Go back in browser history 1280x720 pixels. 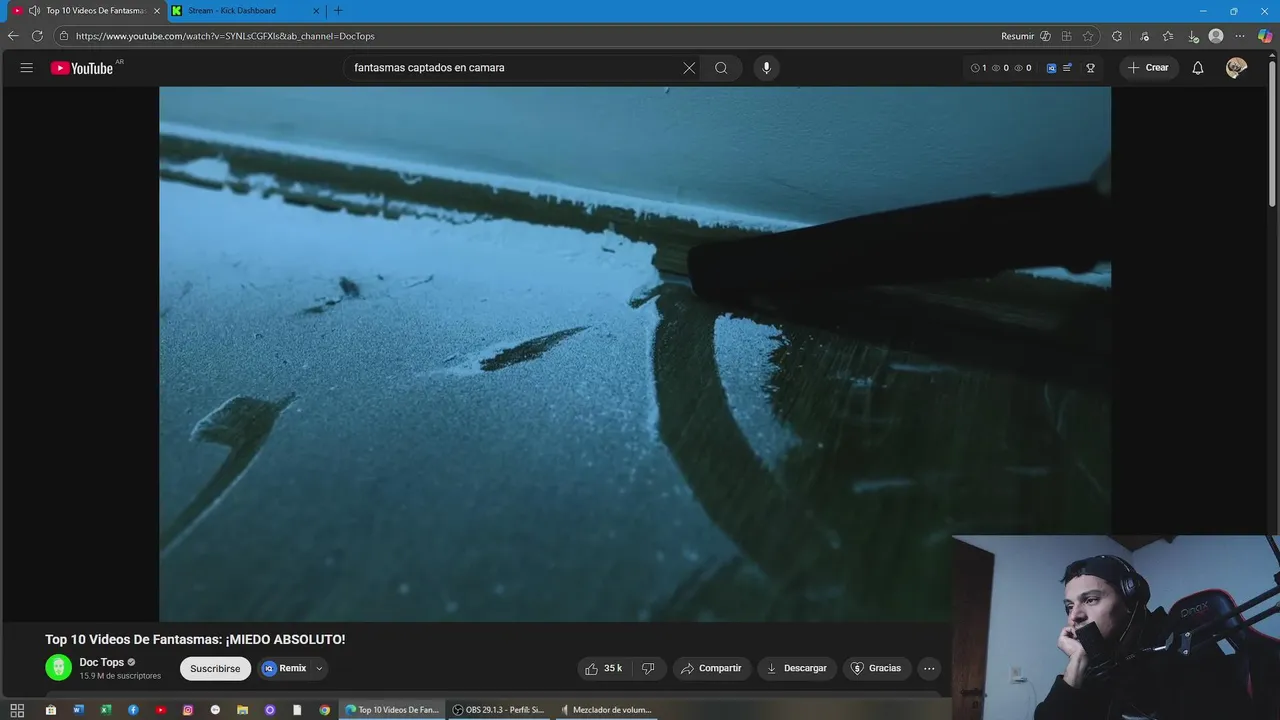click(x=13, y=36)
